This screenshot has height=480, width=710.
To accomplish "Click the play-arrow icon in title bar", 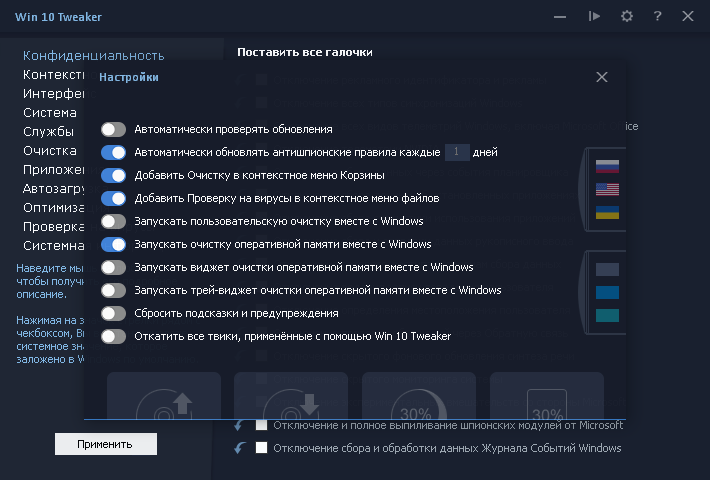I will [594, 16].
